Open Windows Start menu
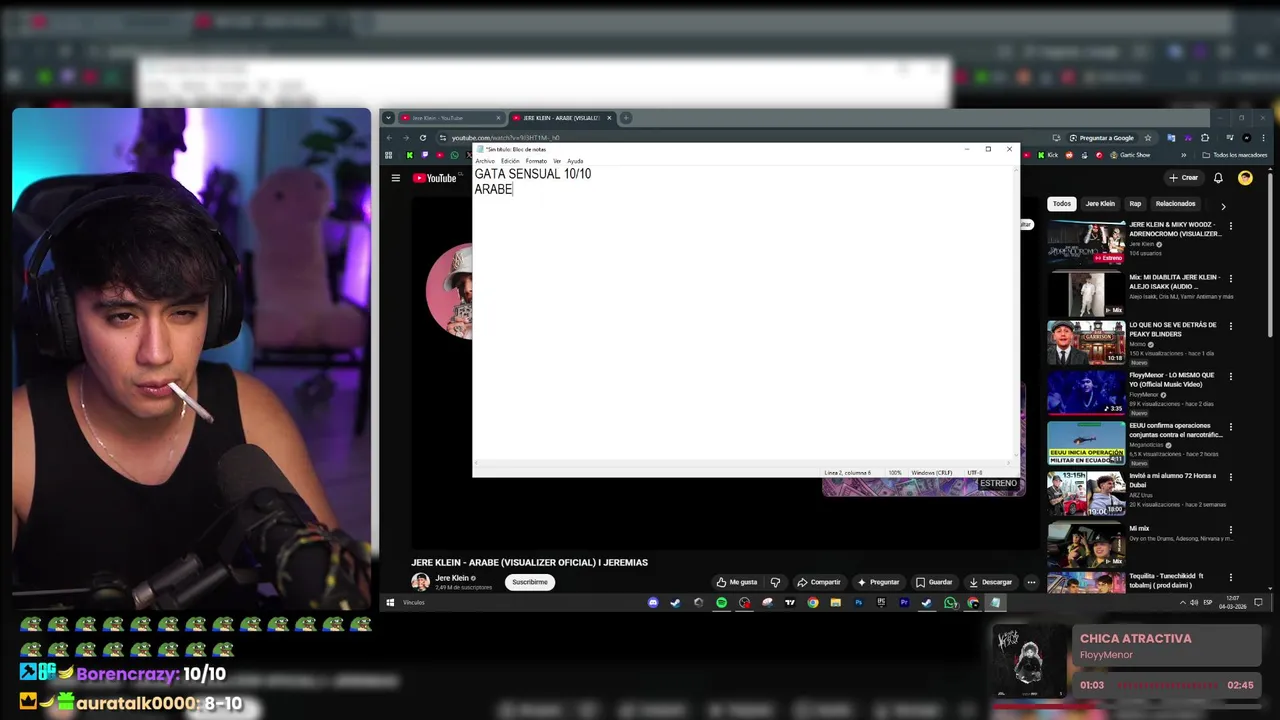The image size is (1280, 720). tap(390, 602)
